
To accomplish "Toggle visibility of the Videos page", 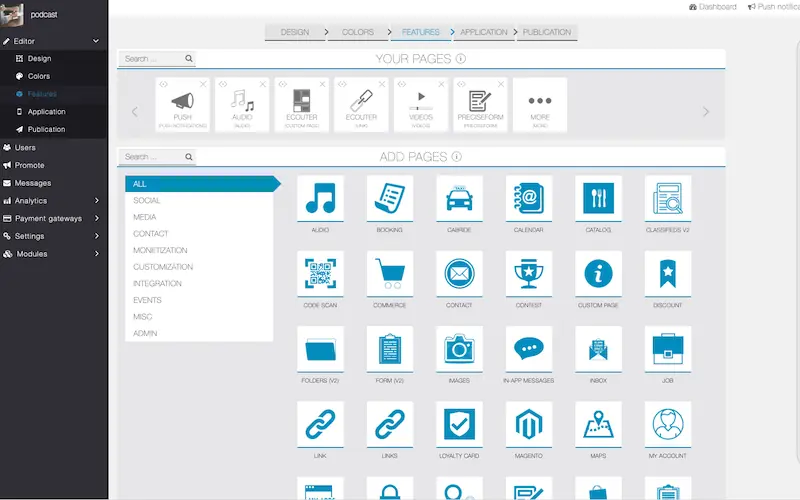I will click(x=402, y=84).
